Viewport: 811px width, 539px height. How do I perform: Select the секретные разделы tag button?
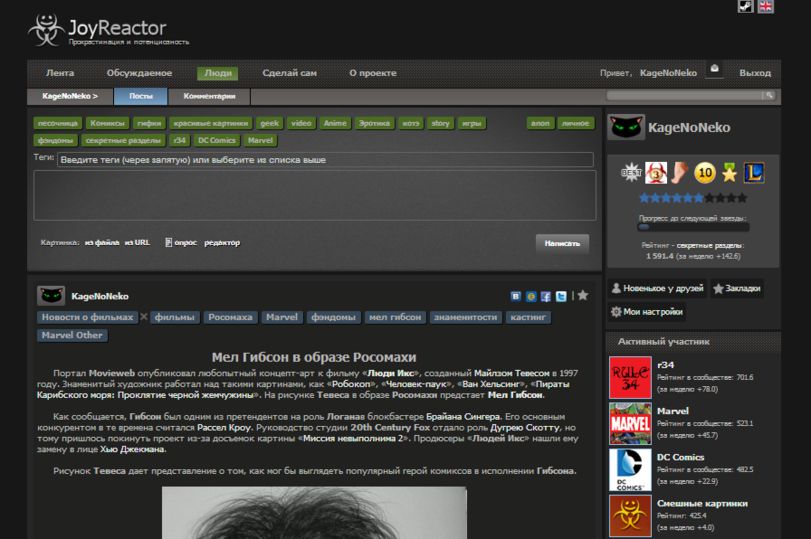[x=123, y=140]
